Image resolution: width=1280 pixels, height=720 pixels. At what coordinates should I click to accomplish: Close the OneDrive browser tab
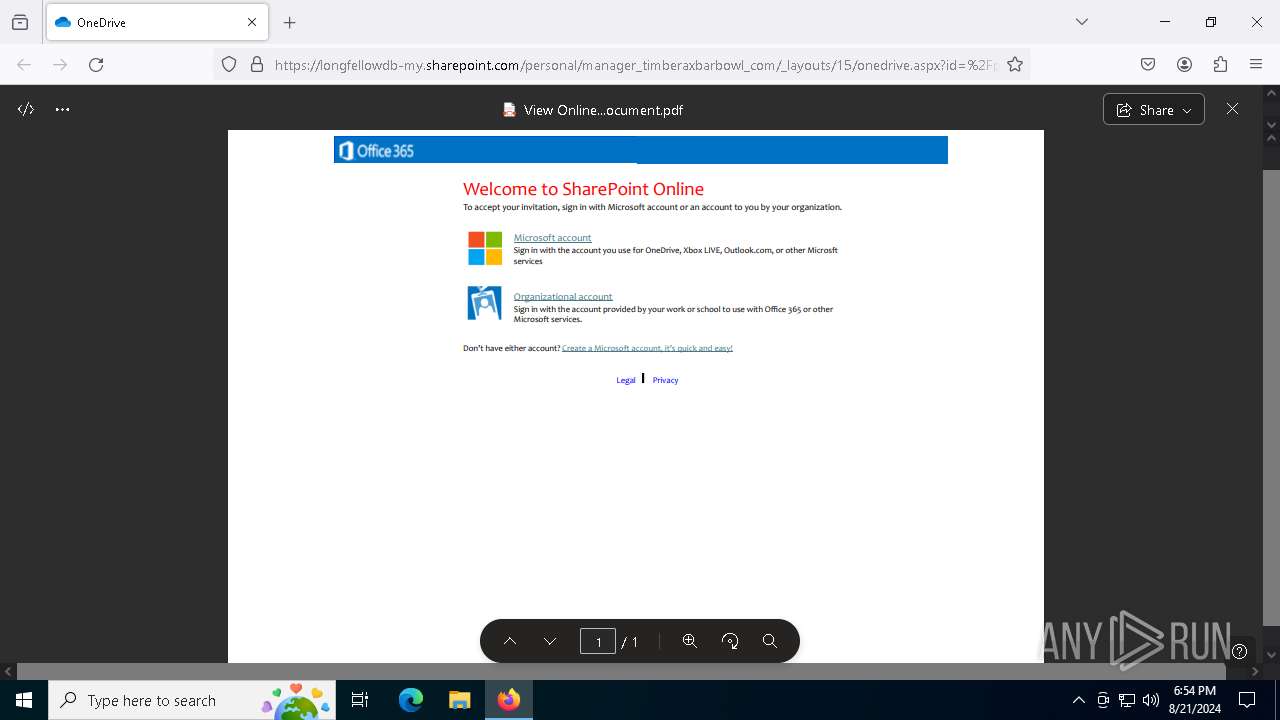pyautogui.click(x=252, y=22)
